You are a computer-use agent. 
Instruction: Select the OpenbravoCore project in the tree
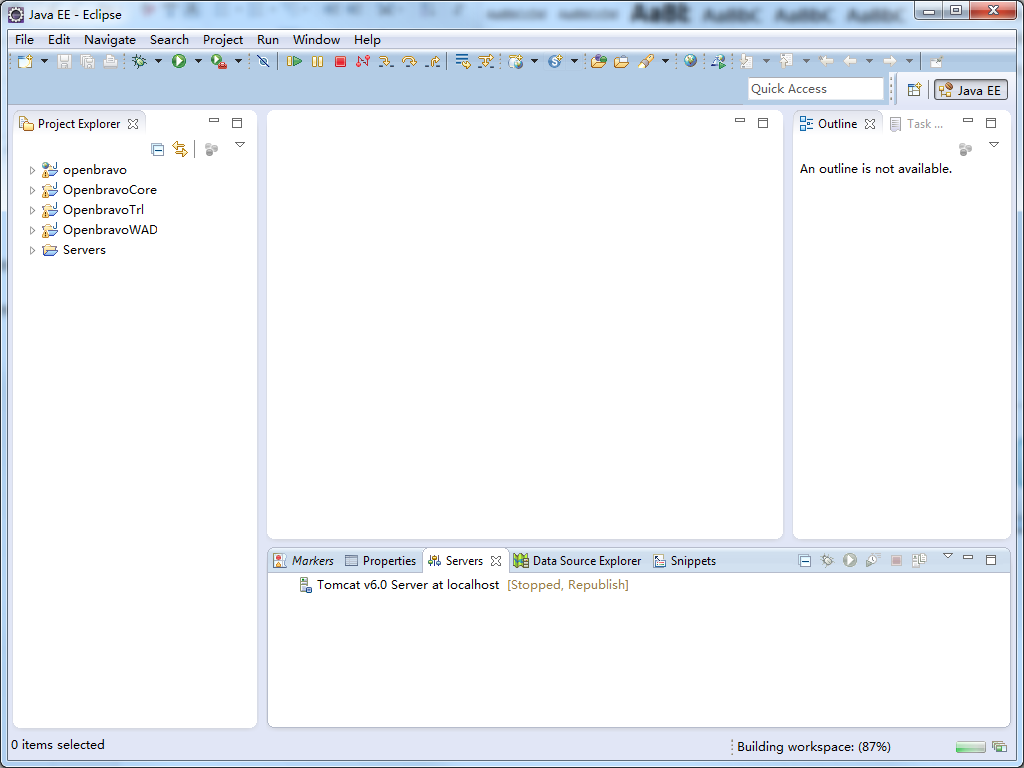[x=110, y=190]
